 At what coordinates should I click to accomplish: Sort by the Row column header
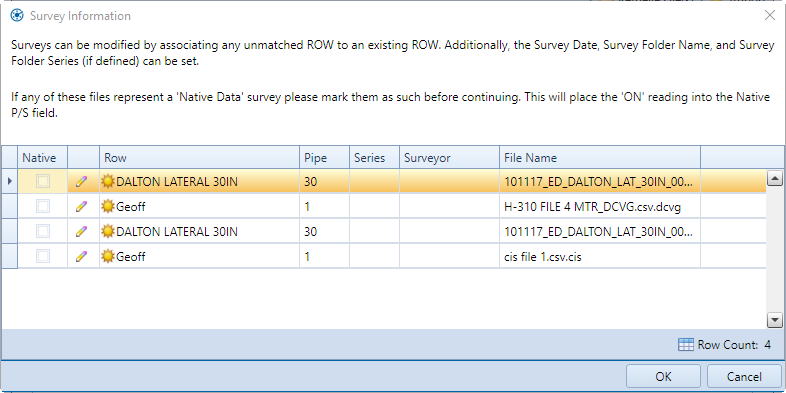click(200, 157)
